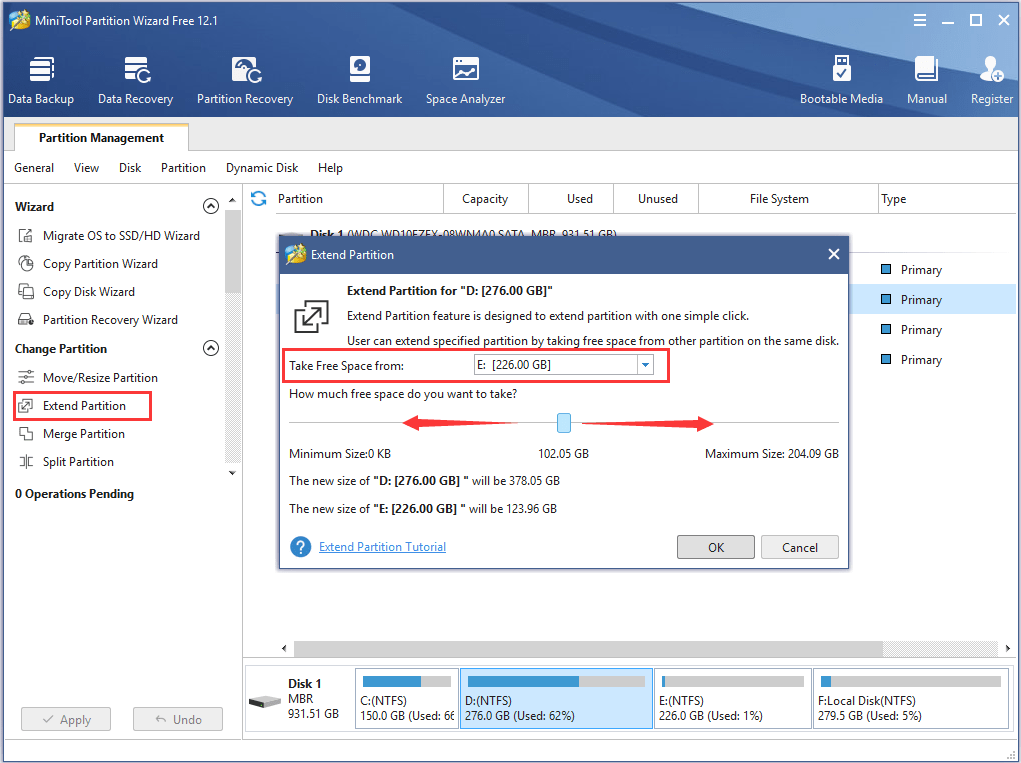Select the E:(NTFS) partition block
The image size is (1021, 763).
[733, 698]
